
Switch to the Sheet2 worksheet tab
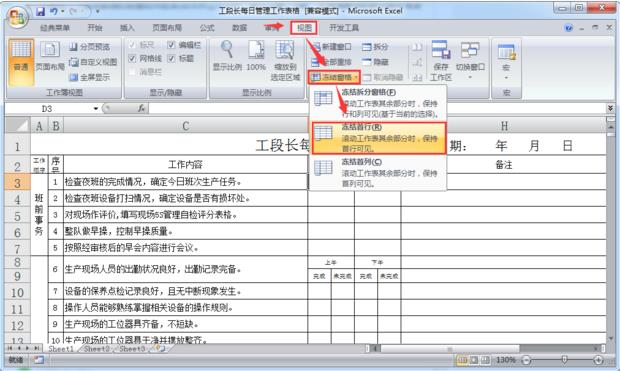(96, 348)
